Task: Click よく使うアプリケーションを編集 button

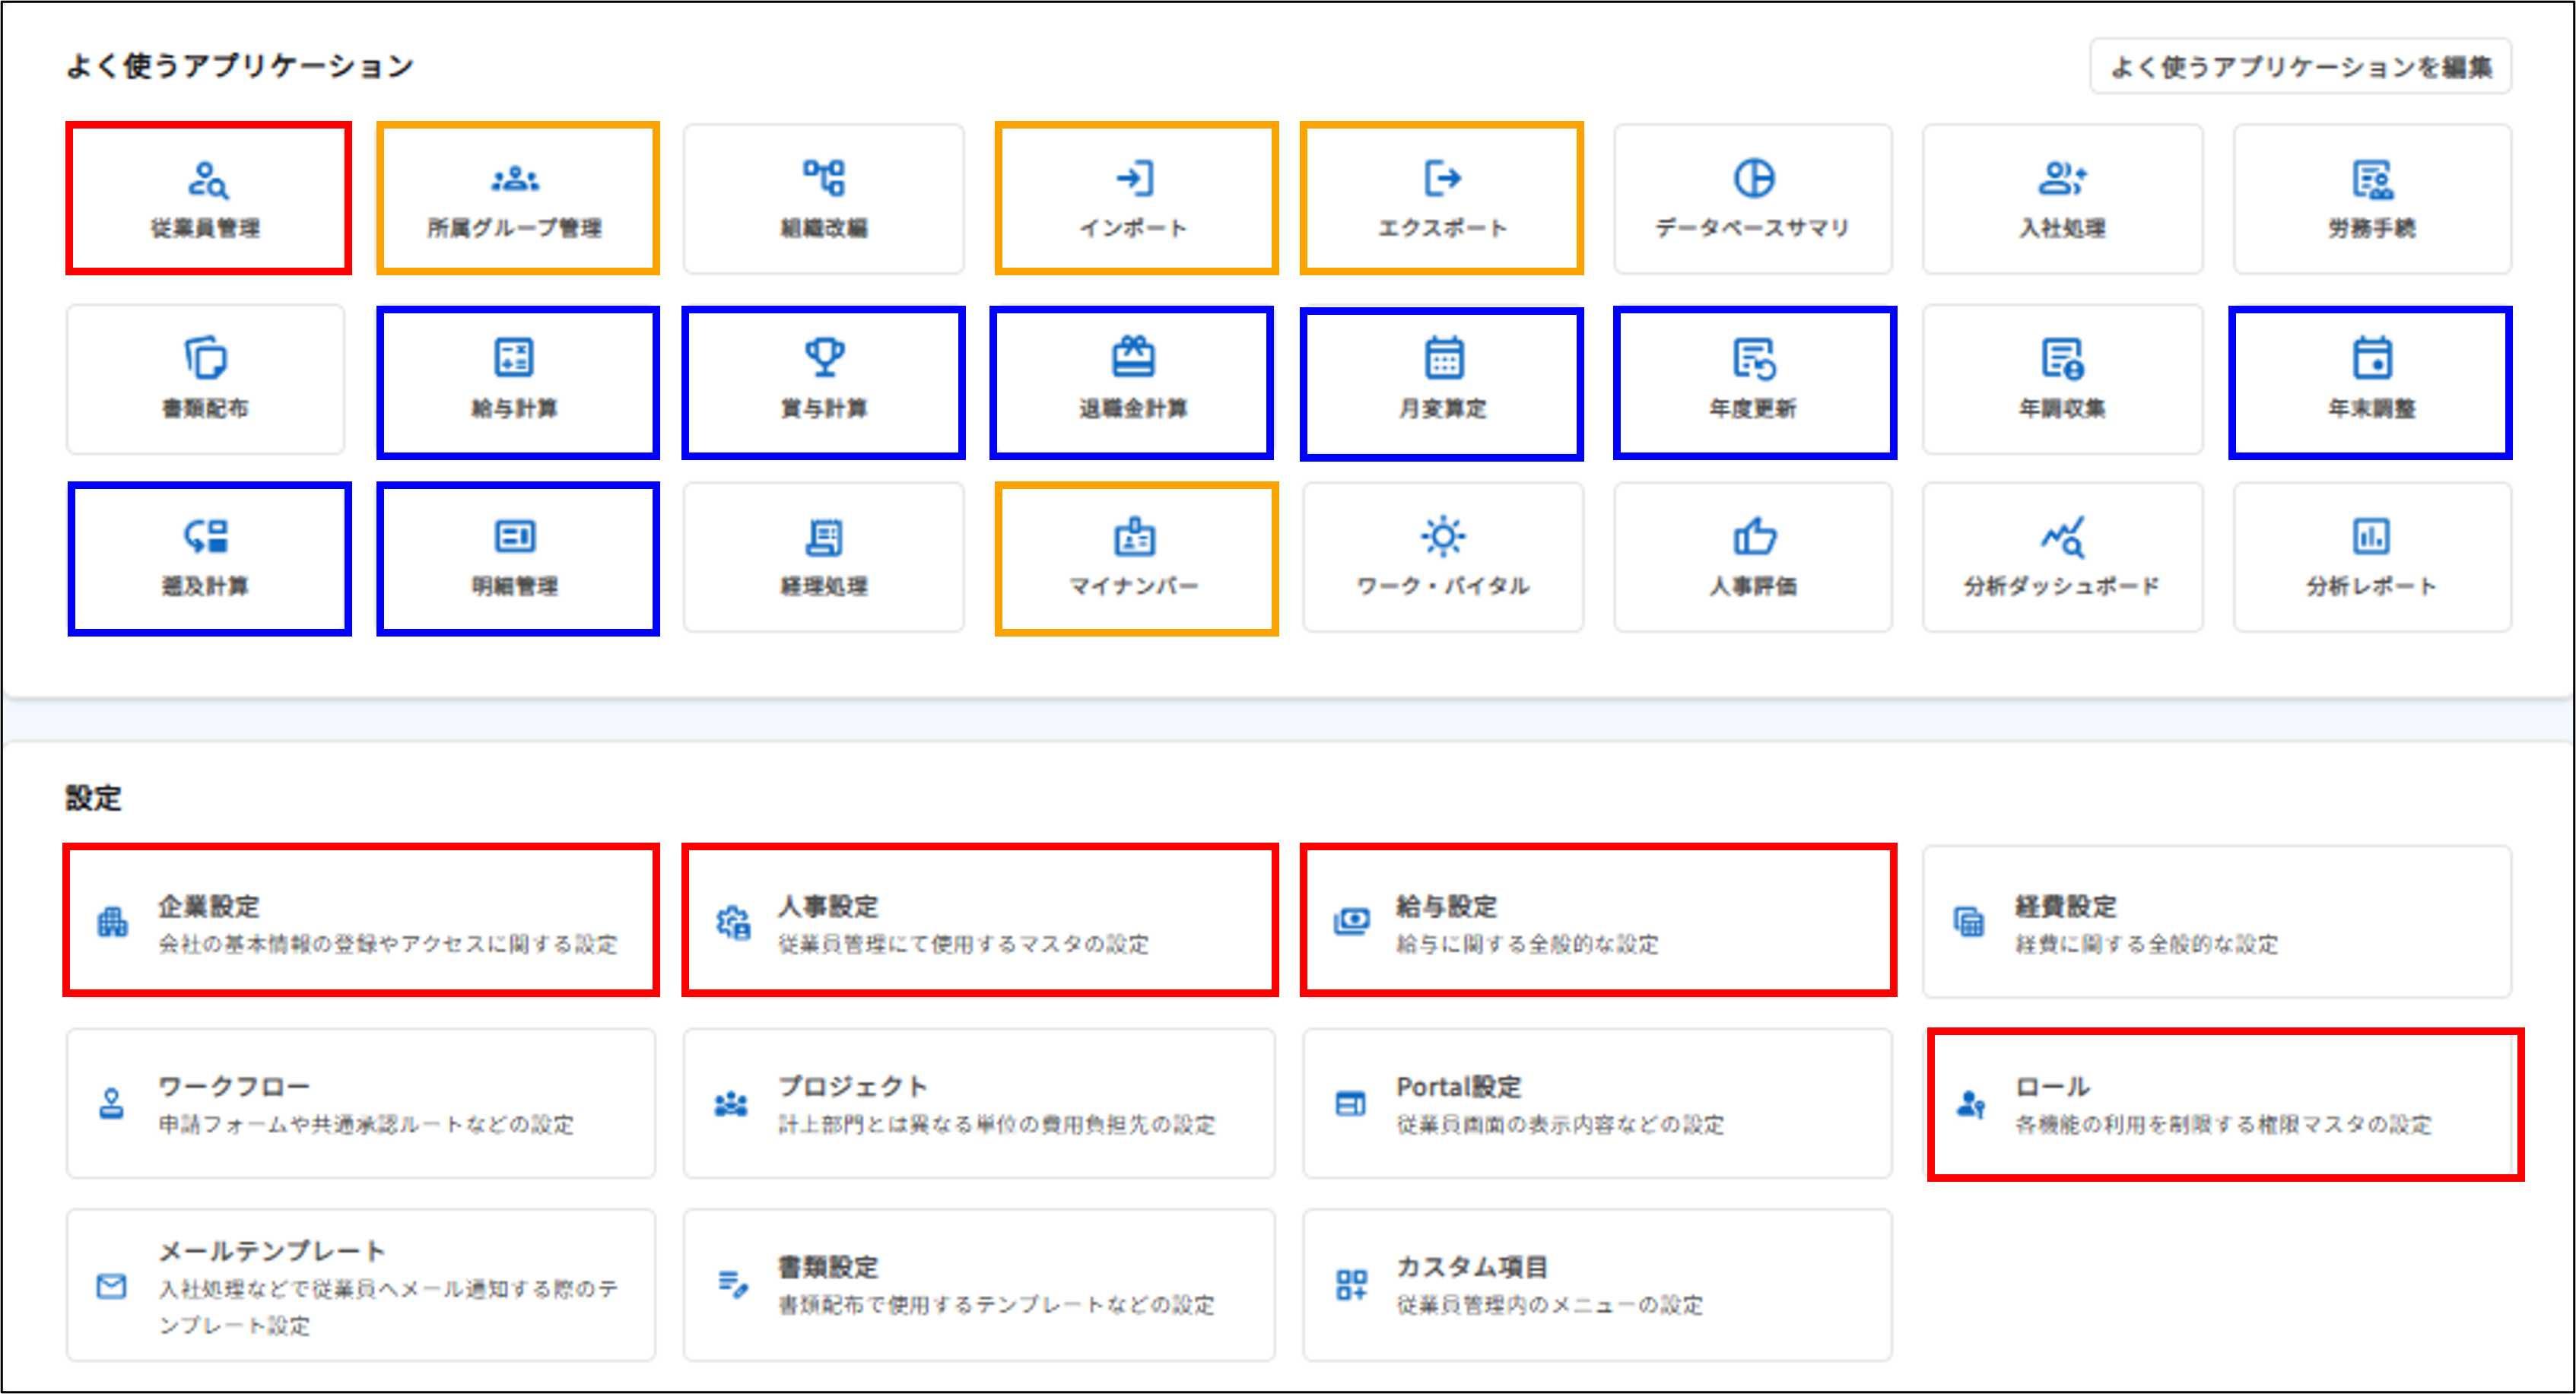Action: tap(2299, 67)
